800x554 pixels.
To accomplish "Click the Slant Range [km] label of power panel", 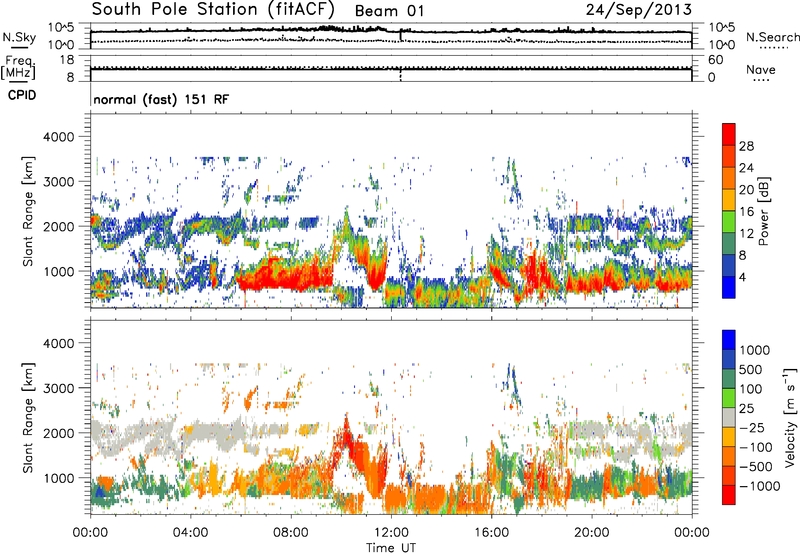I will (28, 211).
